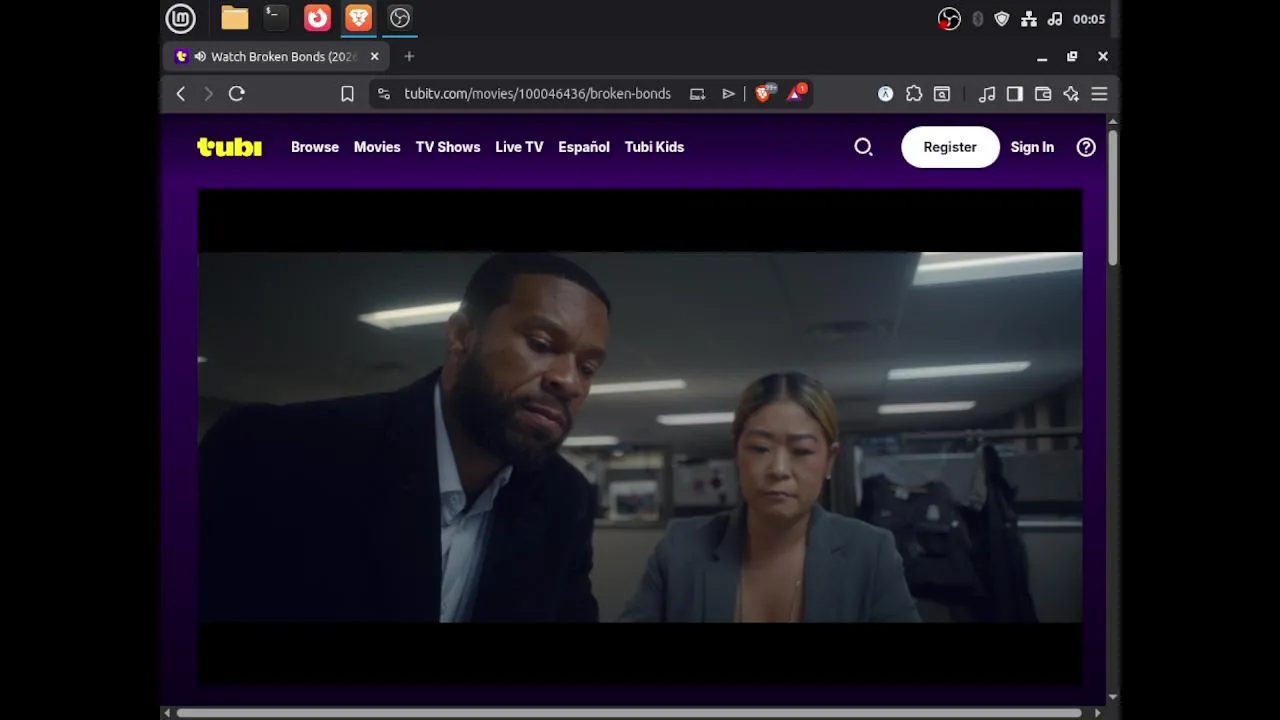Click the Register button
This screenshot has height=720, width=1280.
click(x=950, y=147)
